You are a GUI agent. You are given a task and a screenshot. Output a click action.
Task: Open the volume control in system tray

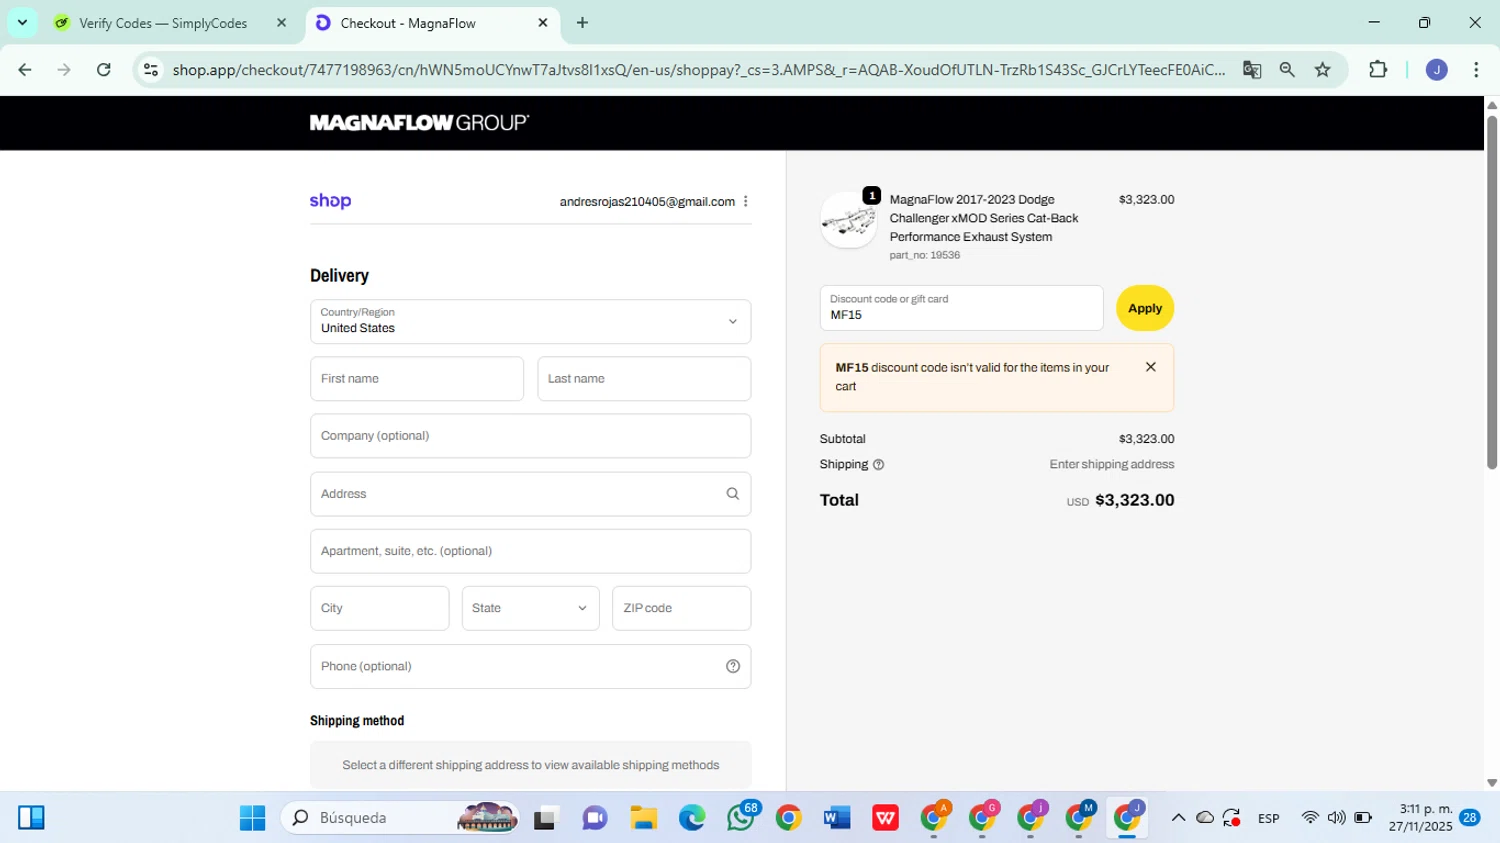point(1337,818)
